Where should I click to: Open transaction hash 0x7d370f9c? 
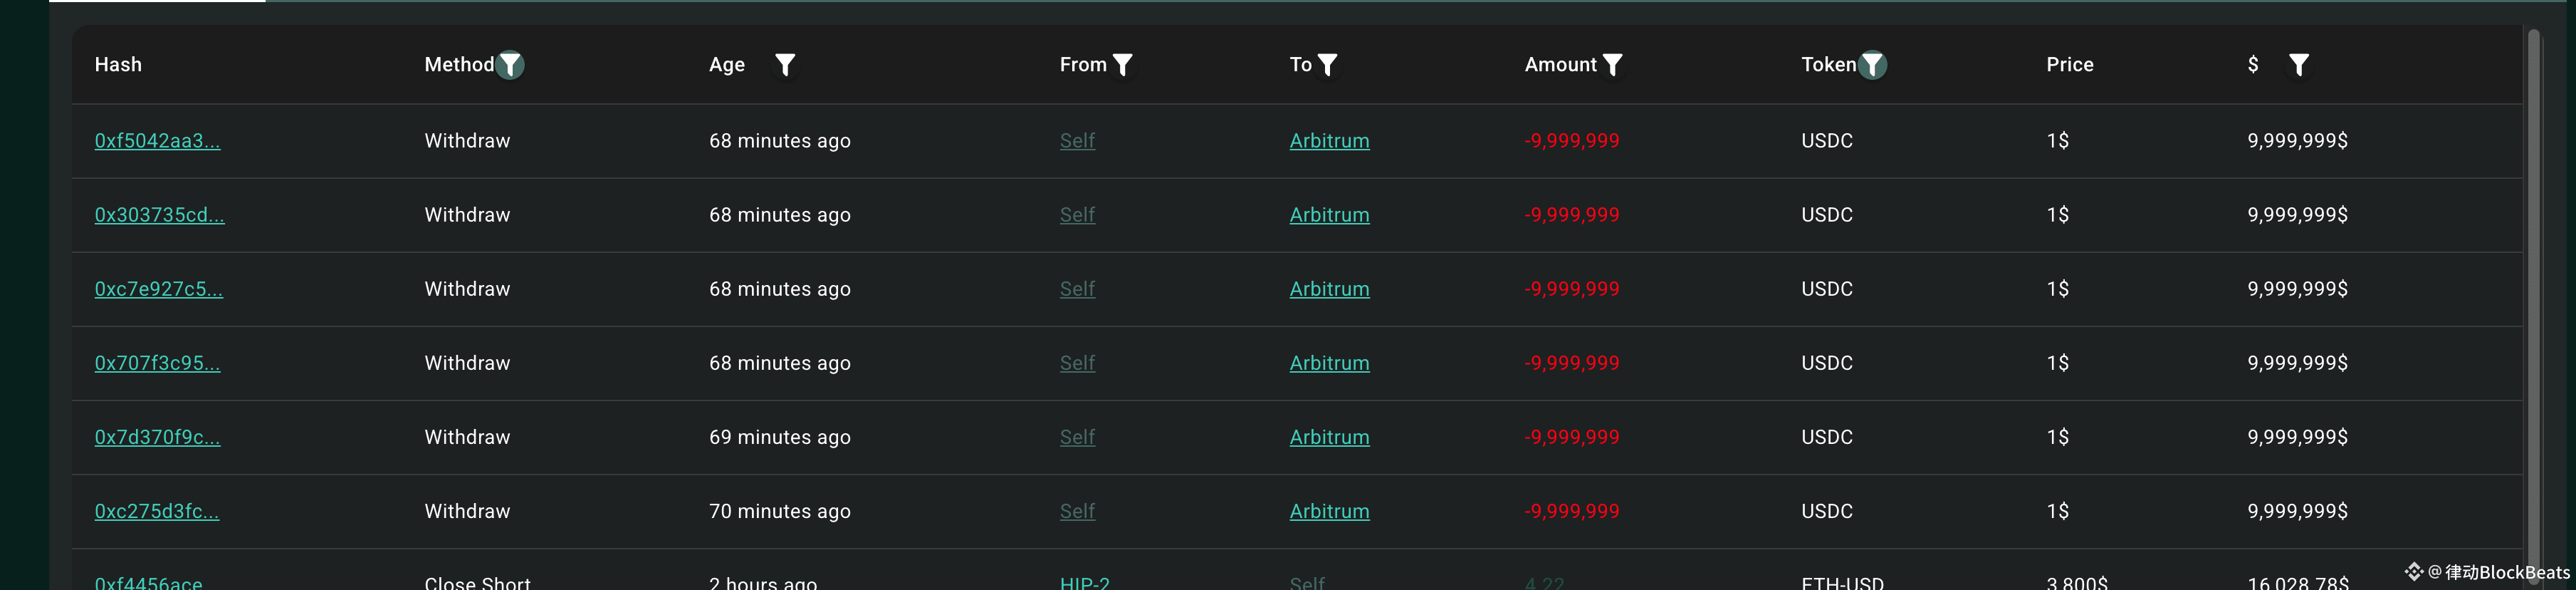pyautogui.click(x=157, y=437)
